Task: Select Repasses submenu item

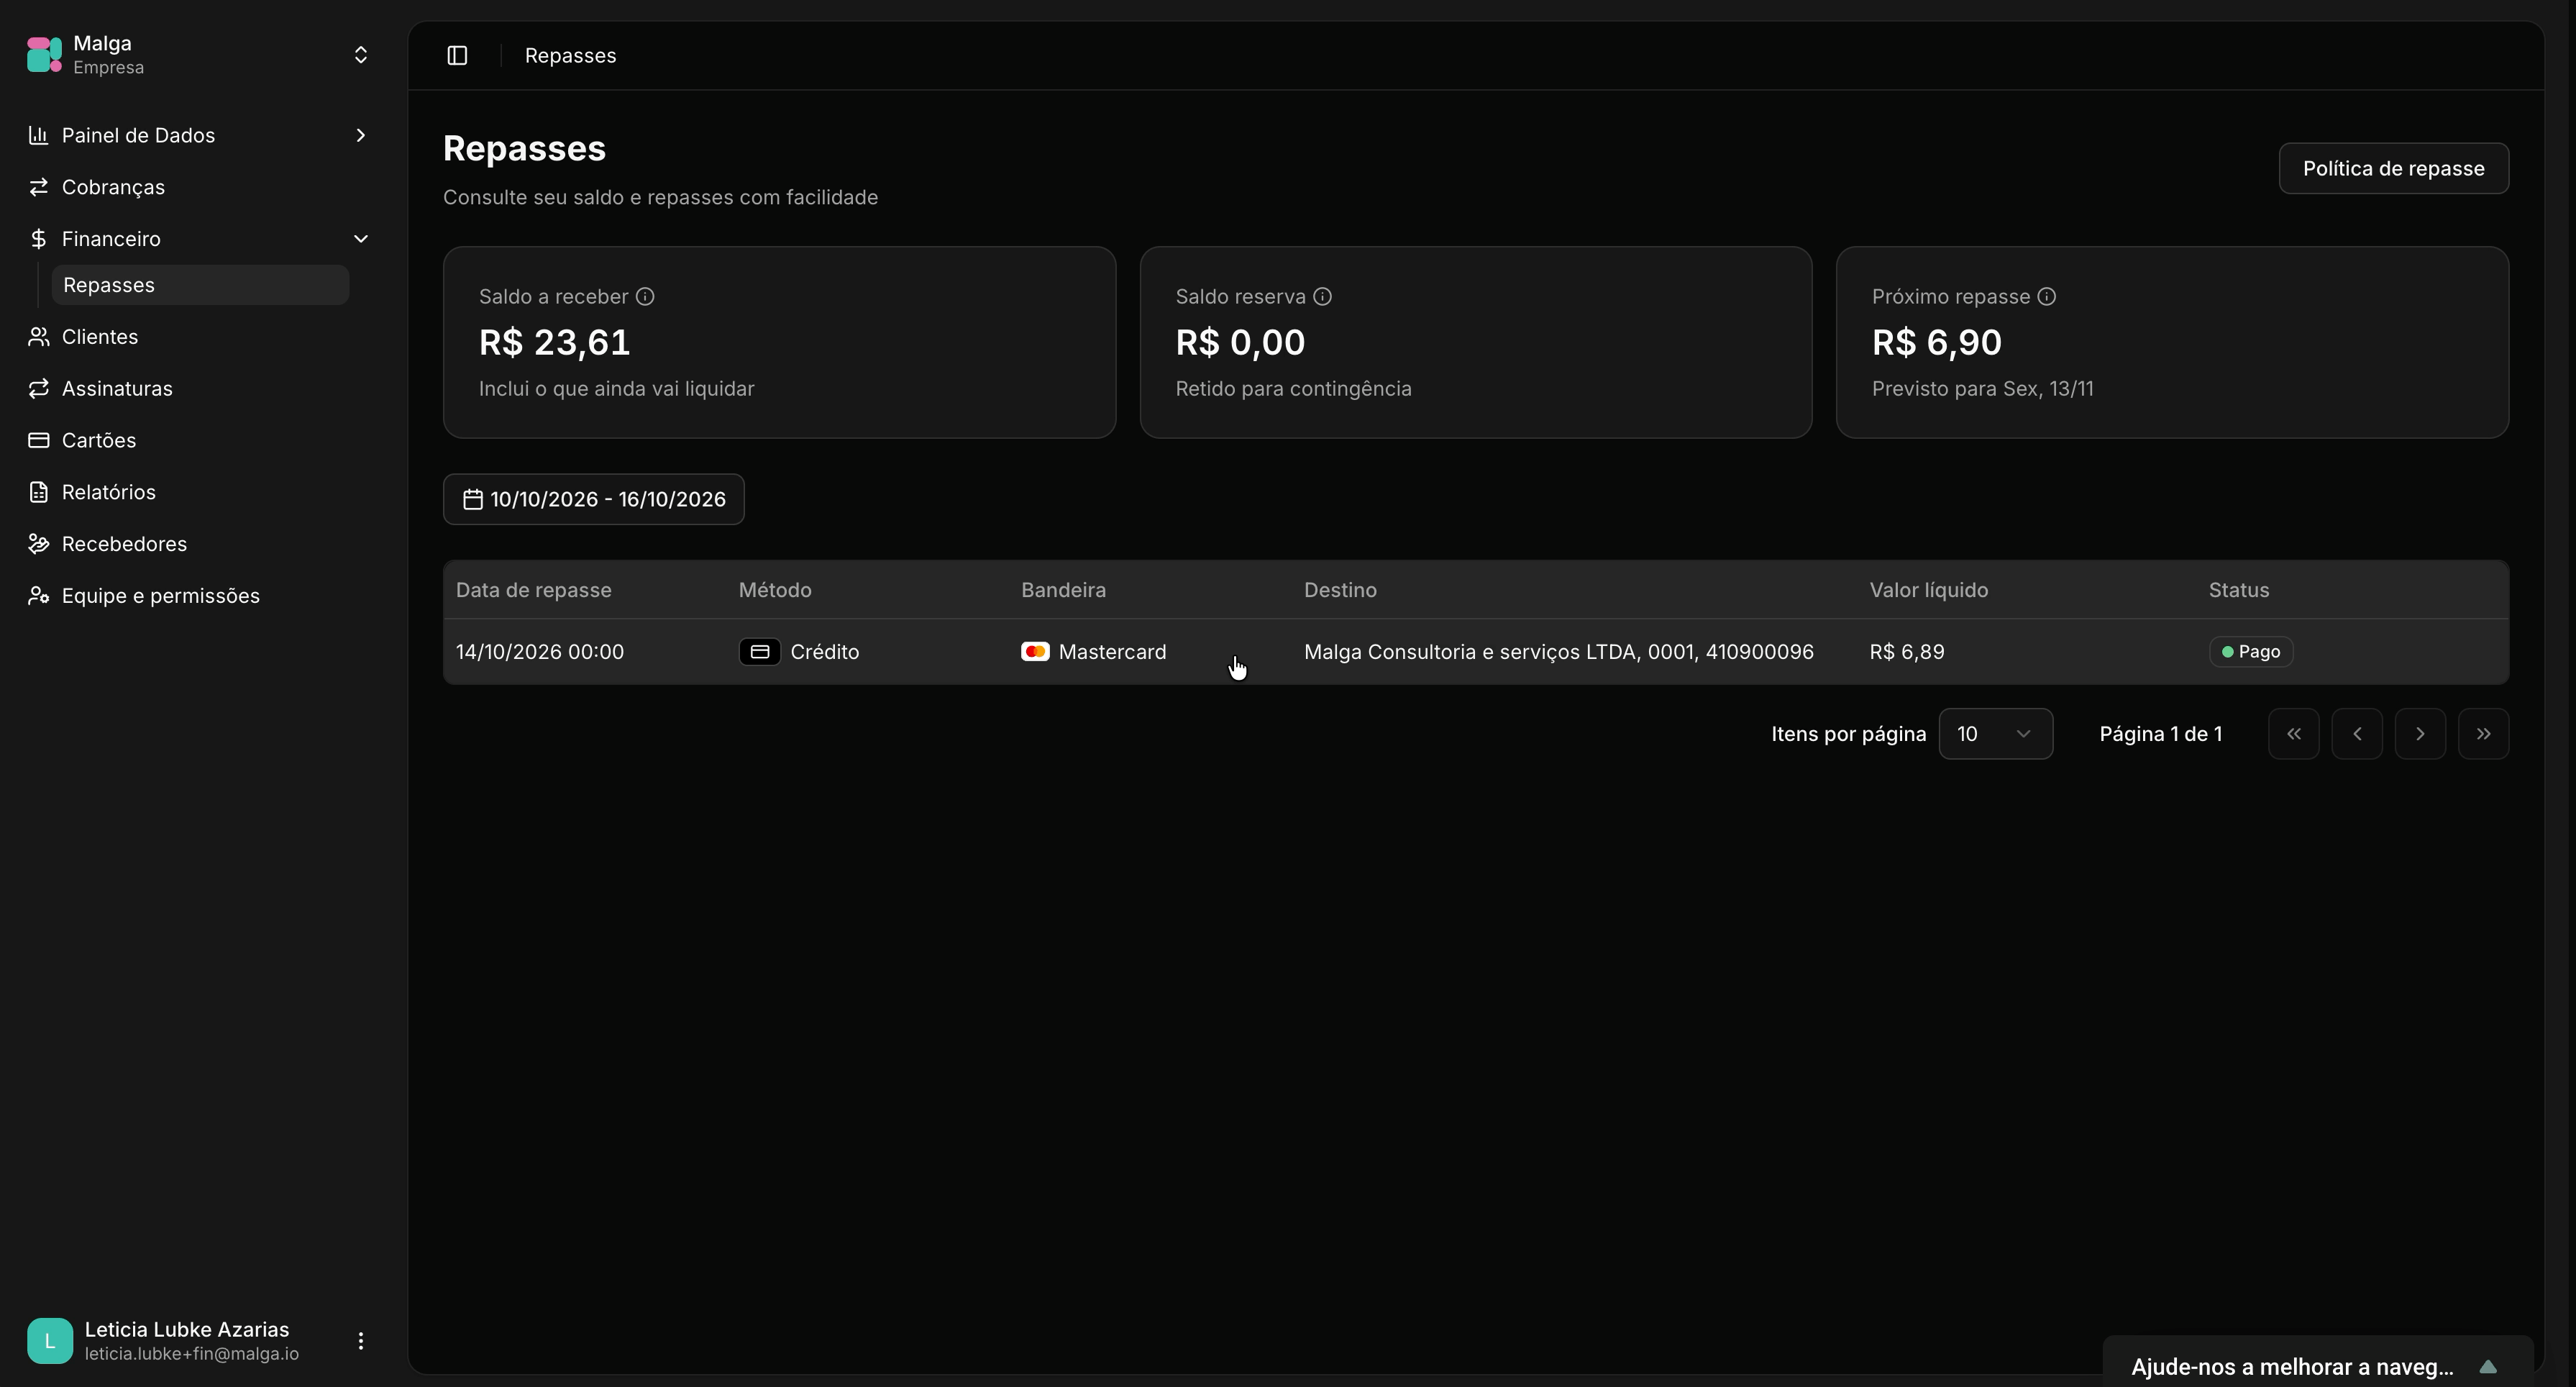Action: tap(200, 285)
